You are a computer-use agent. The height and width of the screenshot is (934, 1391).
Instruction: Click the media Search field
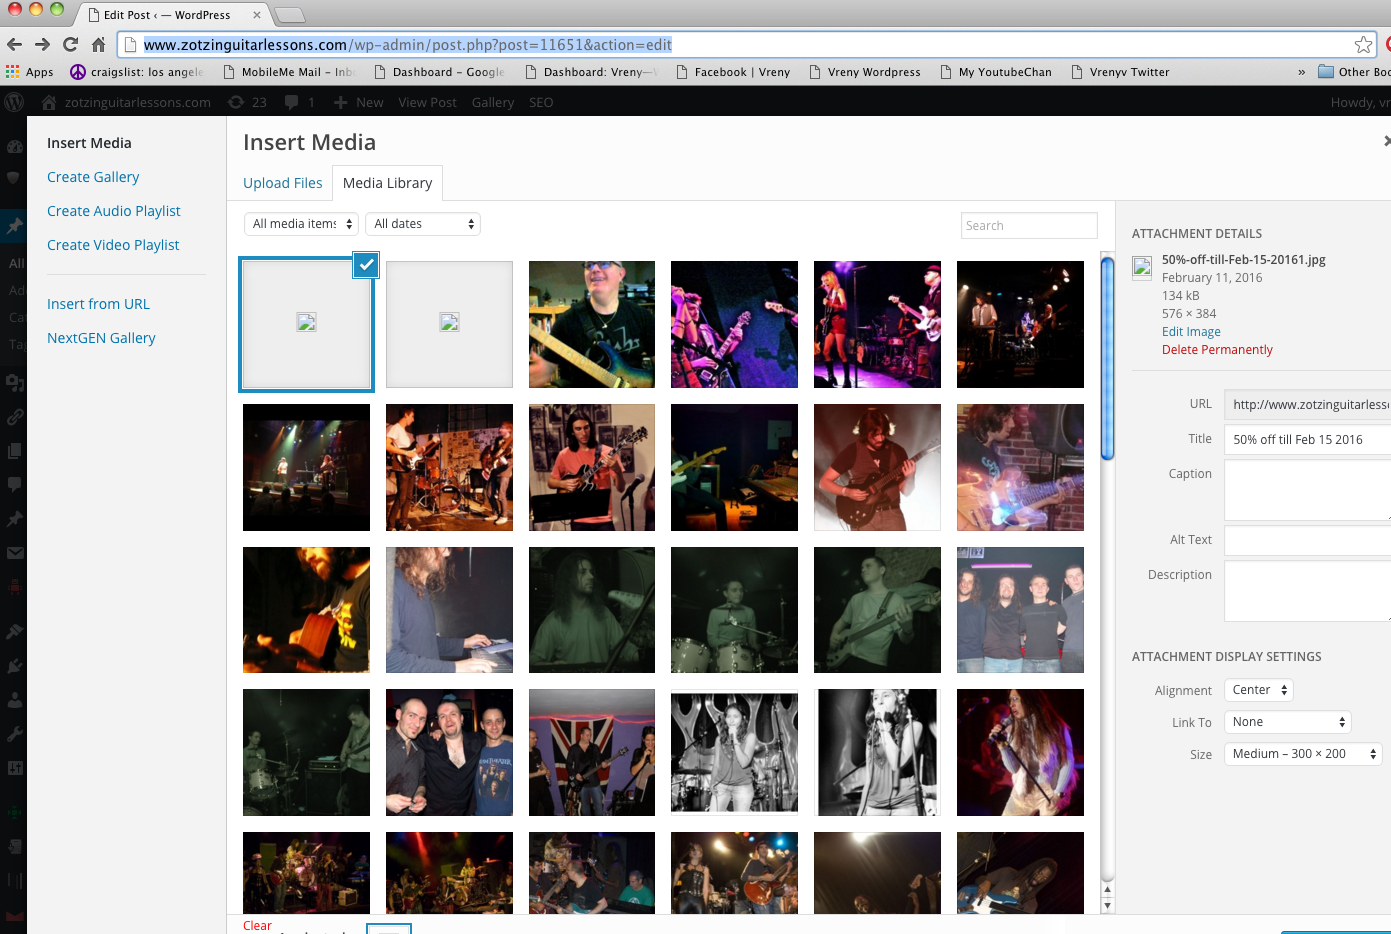[x=1029, y=226]
